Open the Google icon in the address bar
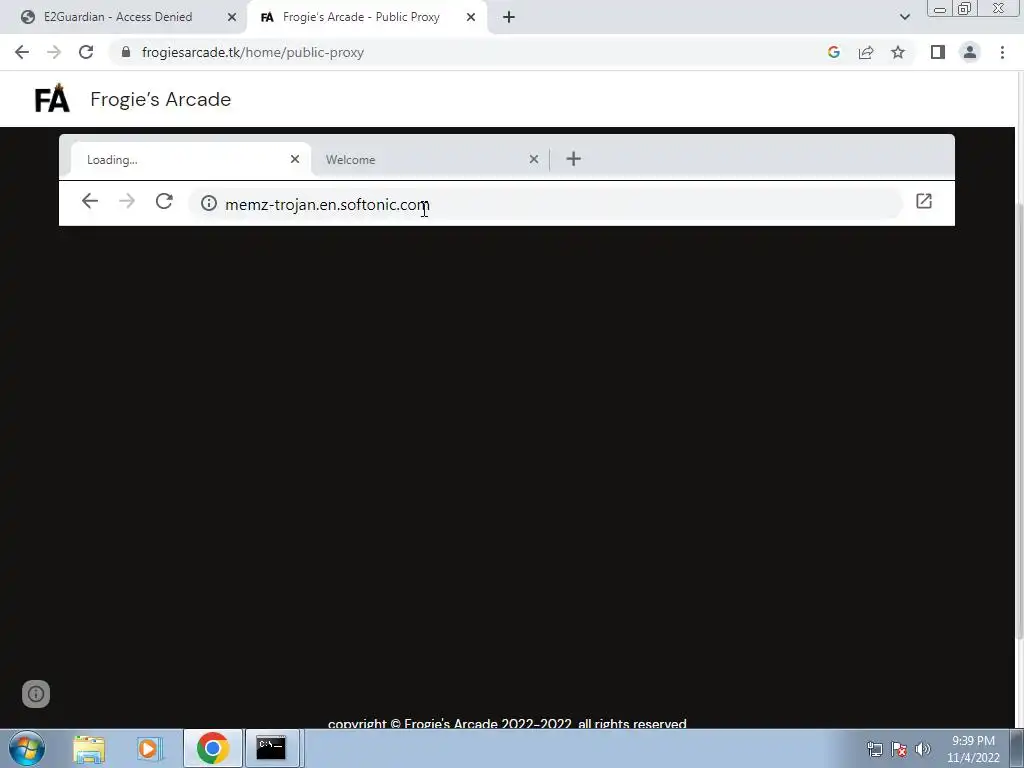 [x=833, y=52]
